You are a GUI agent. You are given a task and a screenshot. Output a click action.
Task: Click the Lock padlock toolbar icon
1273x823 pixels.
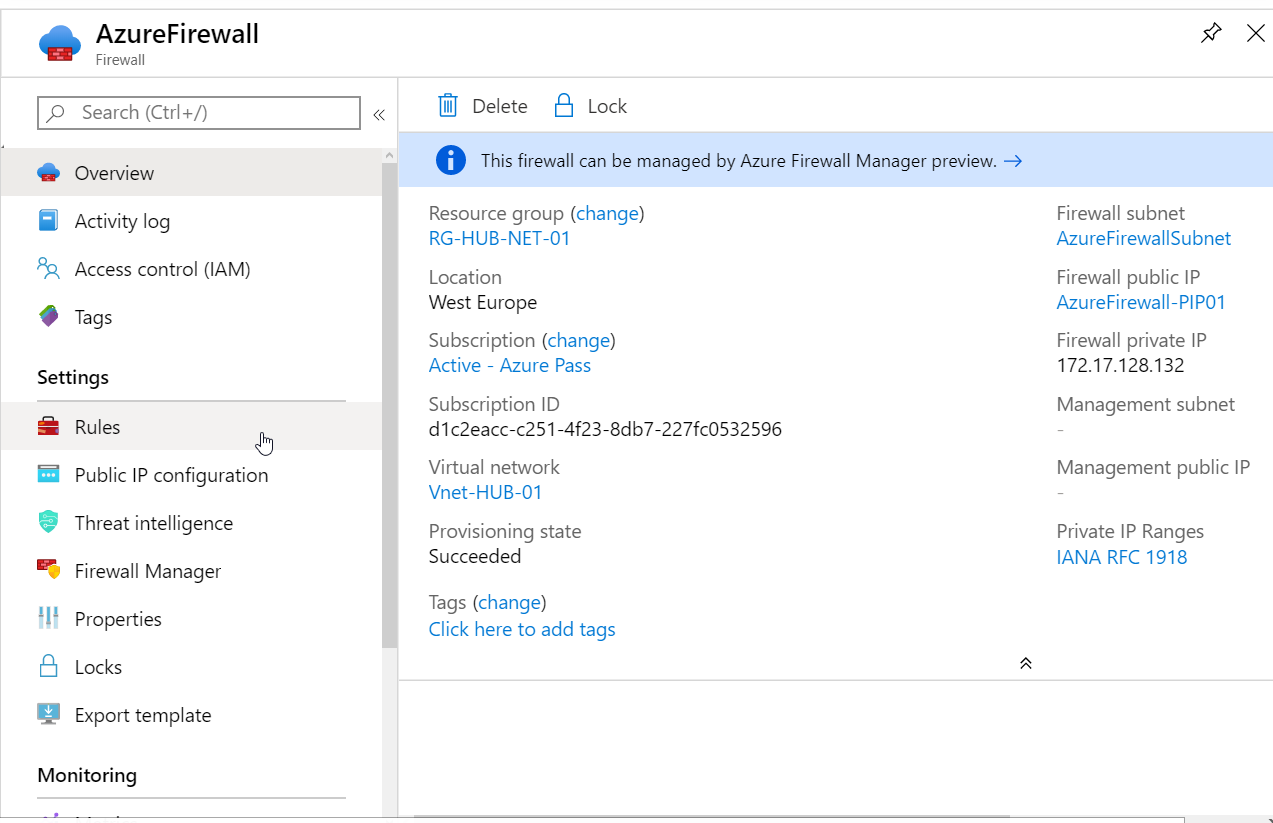click(564, 106)
